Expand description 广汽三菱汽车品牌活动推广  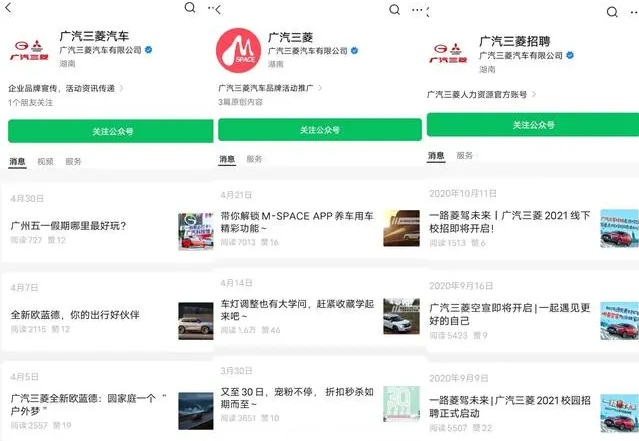[270, 88]
